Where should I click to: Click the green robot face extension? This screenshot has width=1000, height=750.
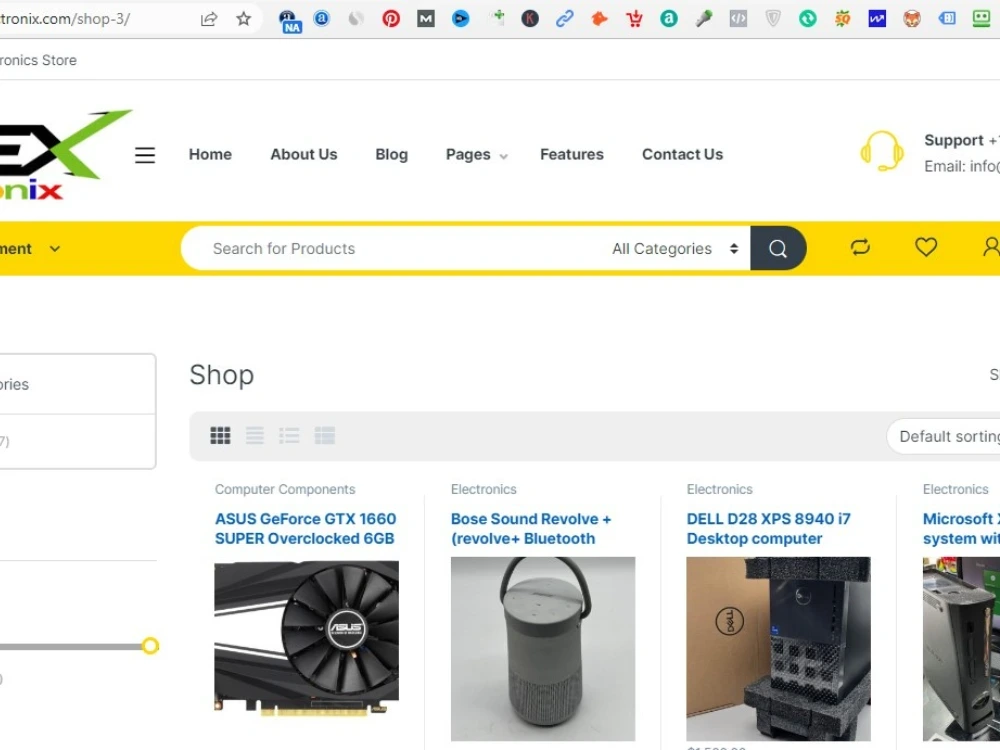pyautogui.click(x=982, y=19)
